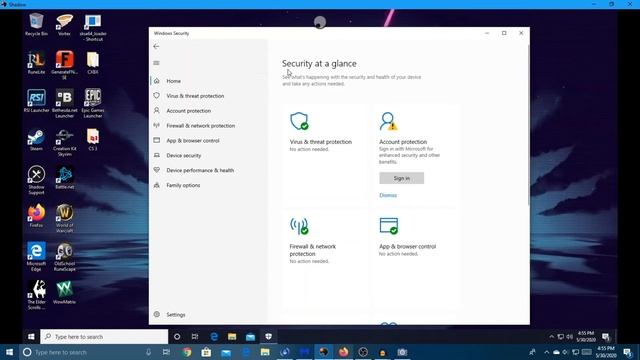
Task: Select the Vortex desktop shortcut
Action: (64, 24)
